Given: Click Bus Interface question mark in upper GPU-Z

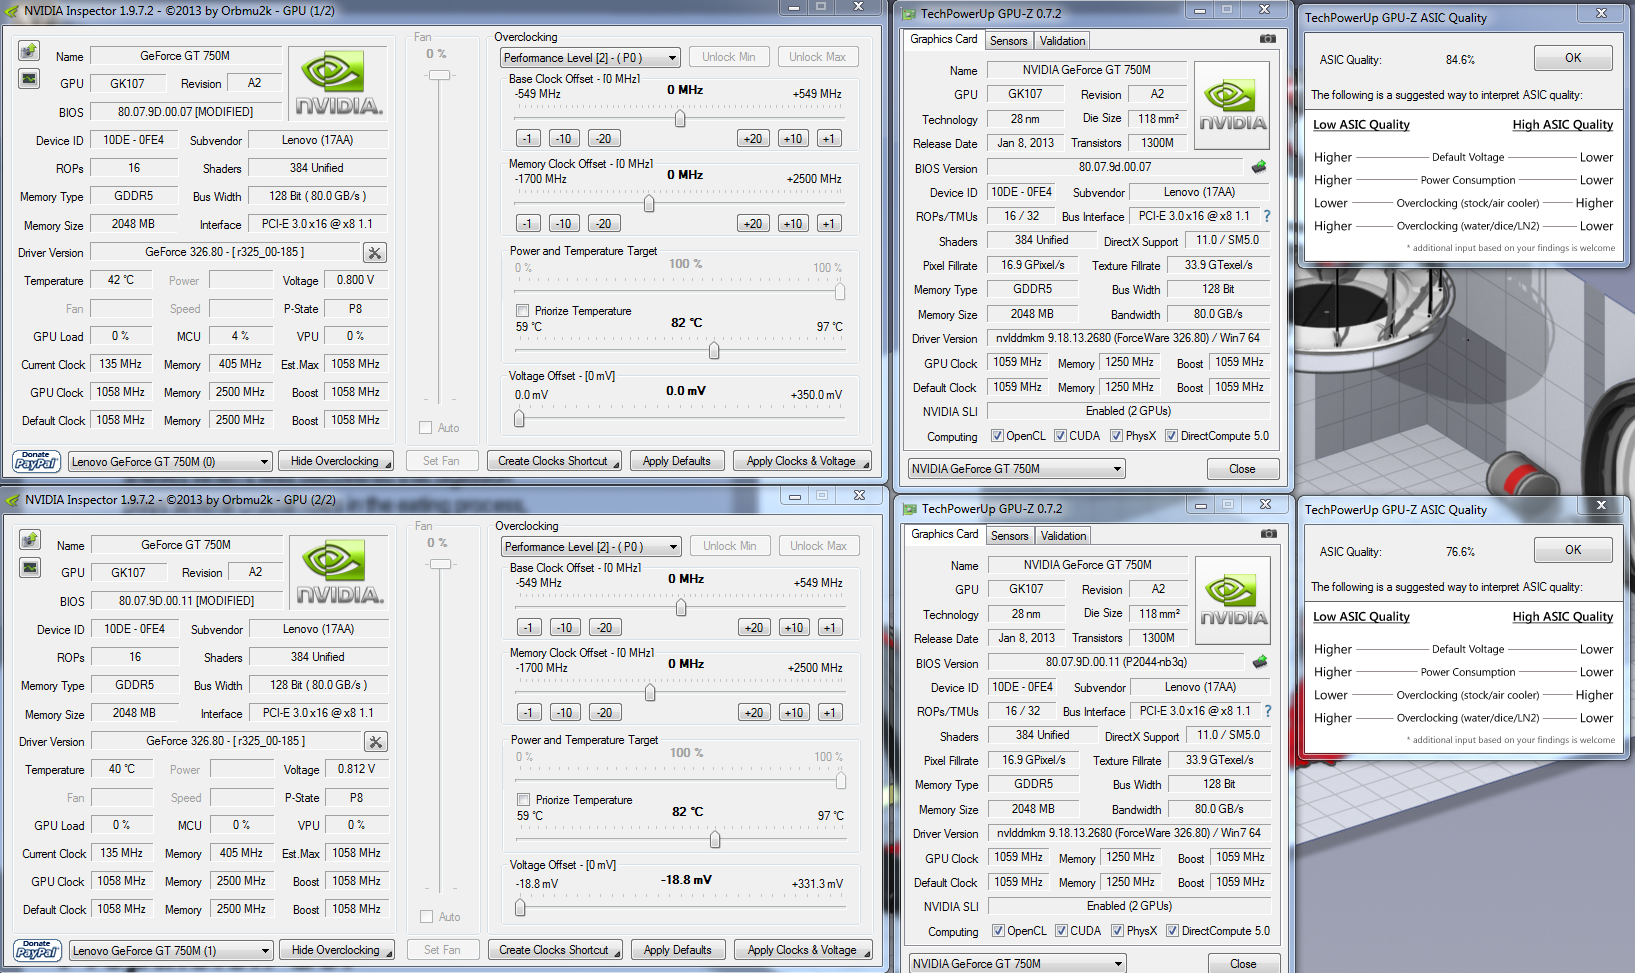Looking at the screenshot, I should click(x=1267, y=216).
